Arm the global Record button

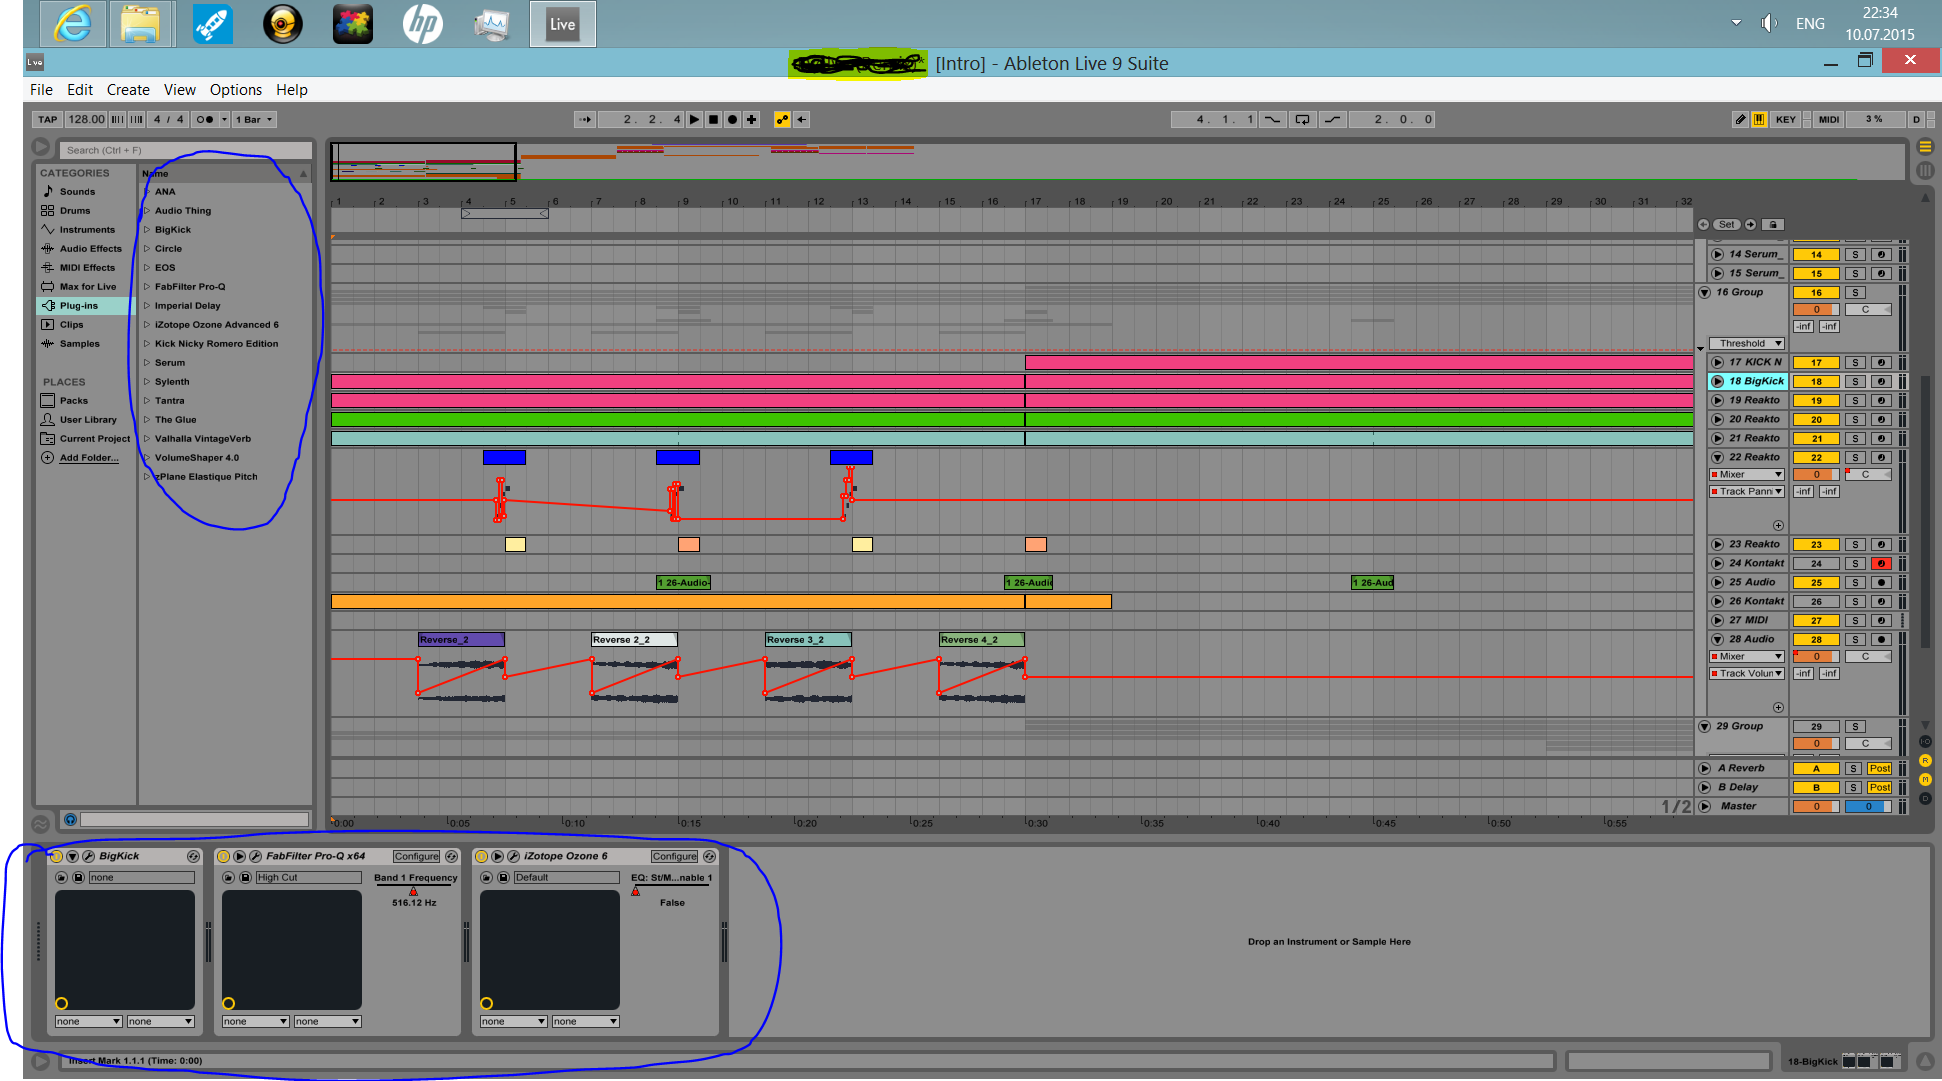click(732, 119)
